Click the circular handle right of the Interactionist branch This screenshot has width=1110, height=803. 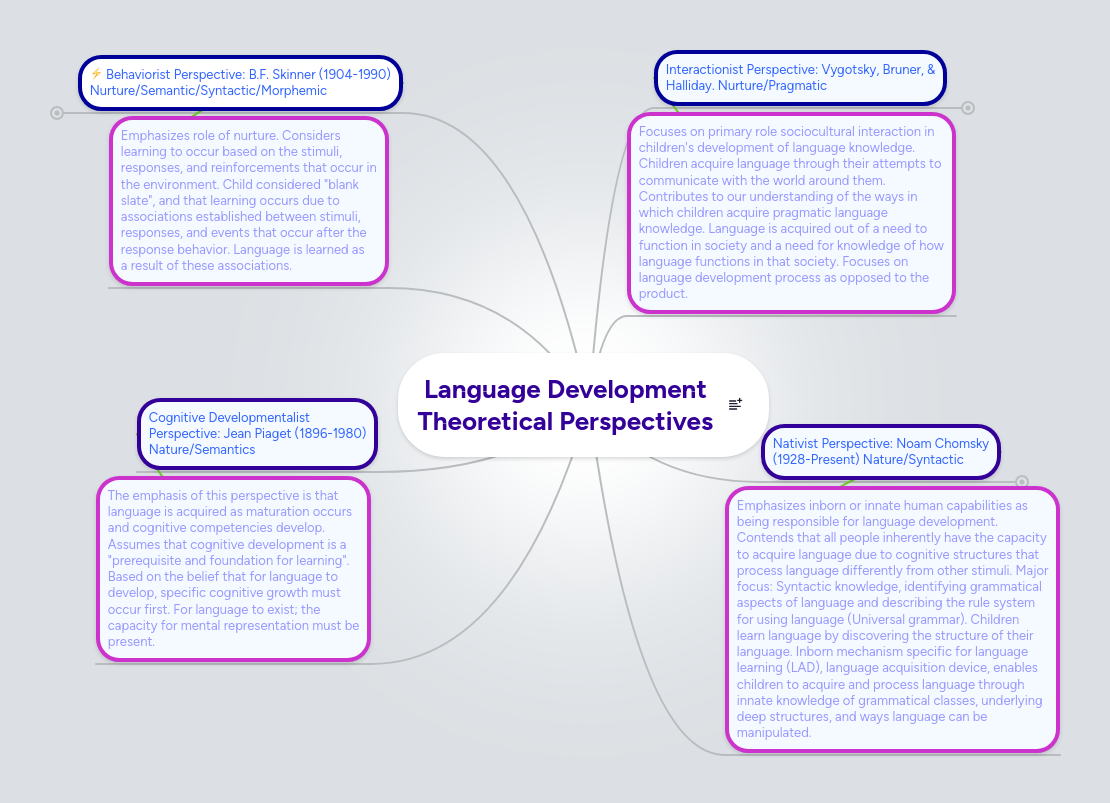(x=967, y=107)
